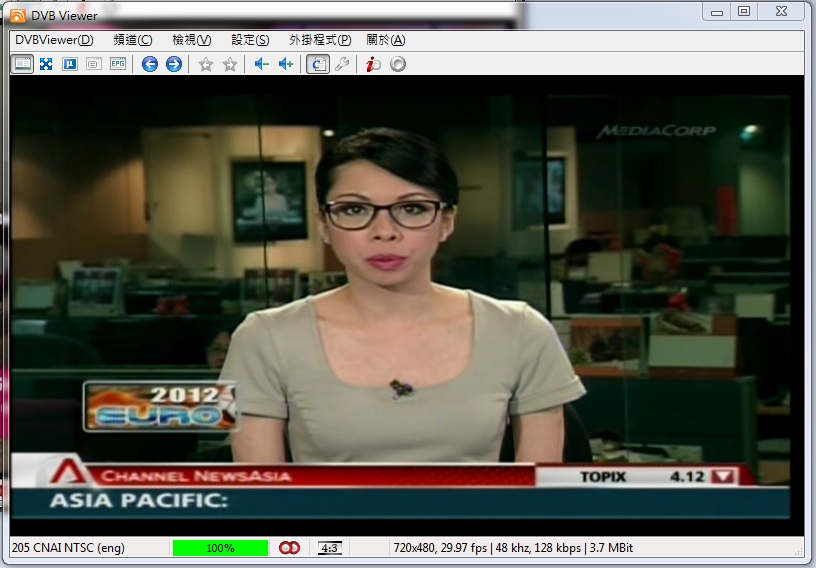This screenshot has height=568, width=816.
Task: Click the status text 205 CNAI NTSC (eng)
Action: pos(68,548)
